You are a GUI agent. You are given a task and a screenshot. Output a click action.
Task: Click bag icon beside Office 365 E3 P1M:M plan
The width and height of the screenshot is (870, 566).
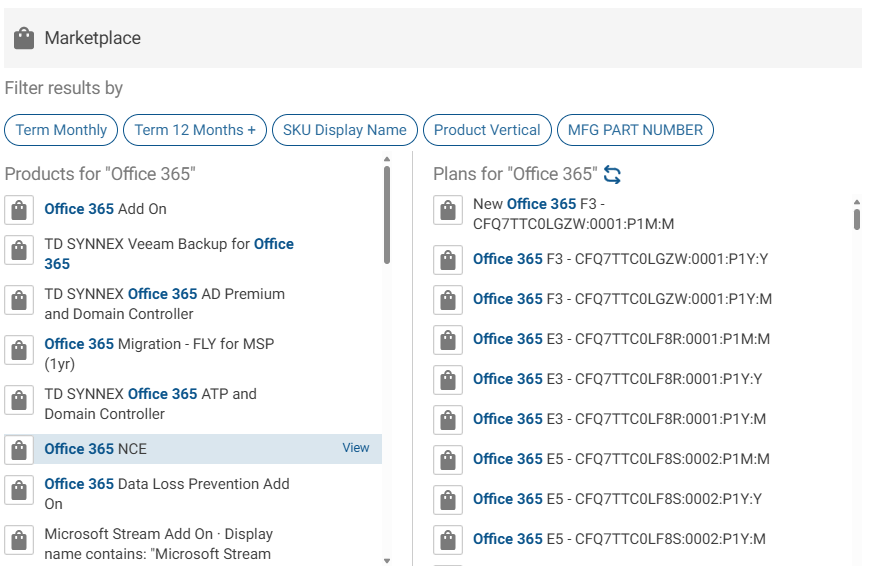[x=448, y=340]
